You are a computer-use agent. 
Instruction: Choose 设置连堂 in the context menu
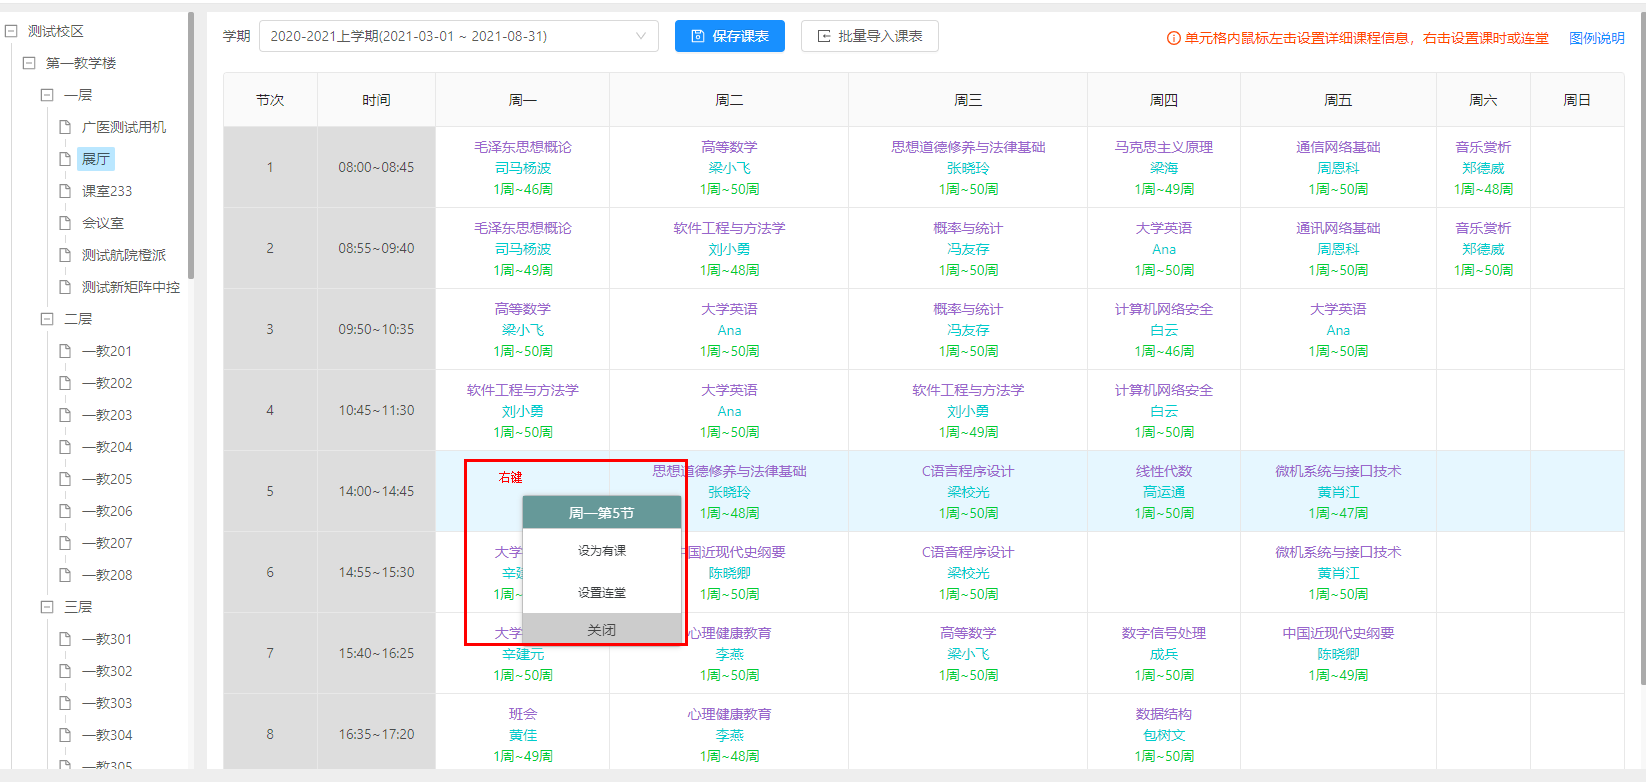[602, 593]
